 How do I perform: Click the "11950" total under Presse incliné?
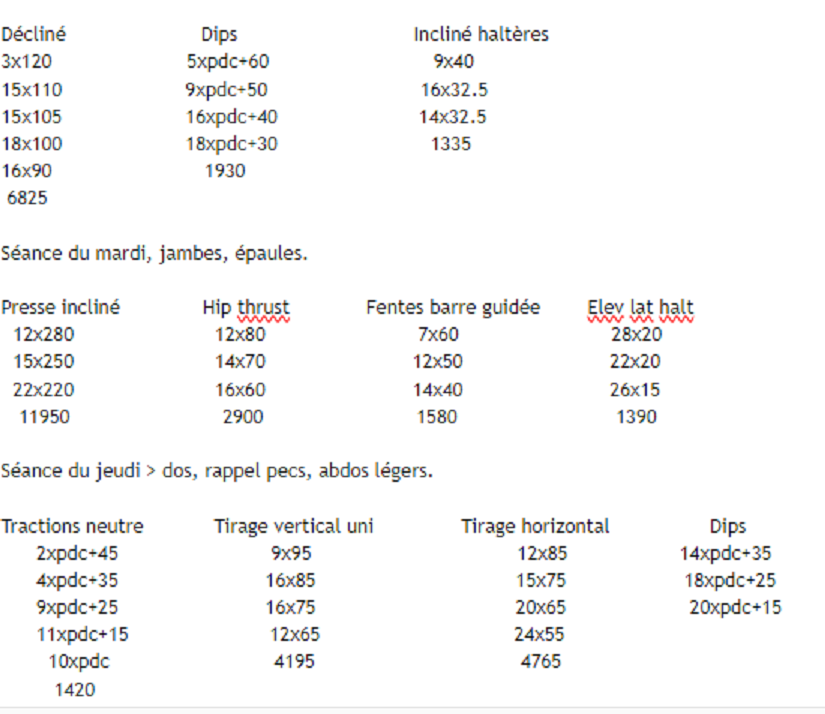(45, 417)
